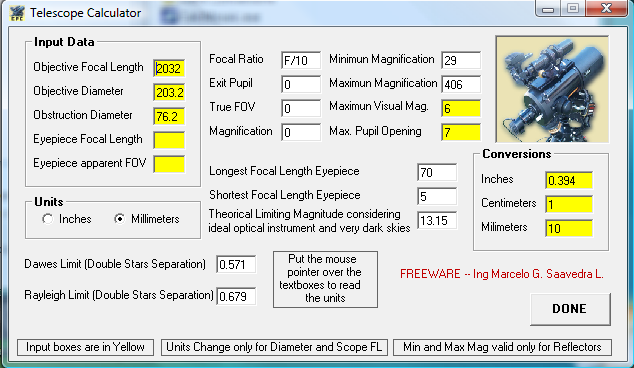Image resolution: width=634 pixels, height=368 pixels.
Task: Click the 'Units Change only for Diameter' note
Action: coord(274,347)
